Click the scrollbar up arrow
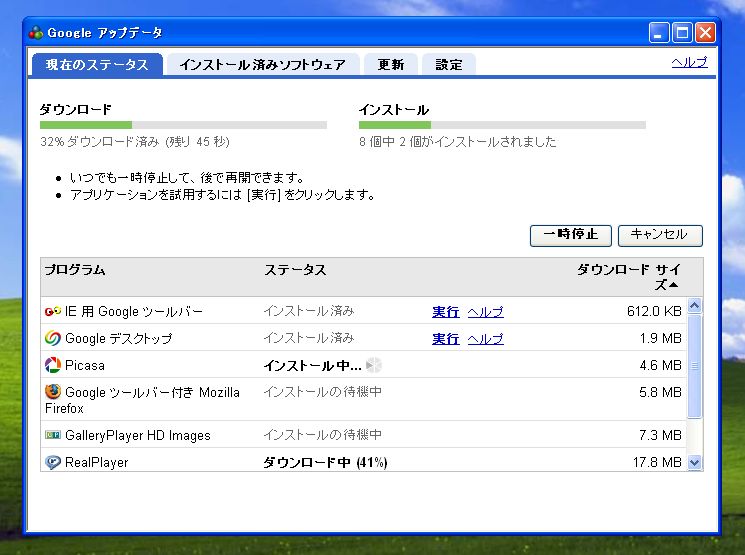The width and height of the screenshot is (745, 555). coord(695,306)
